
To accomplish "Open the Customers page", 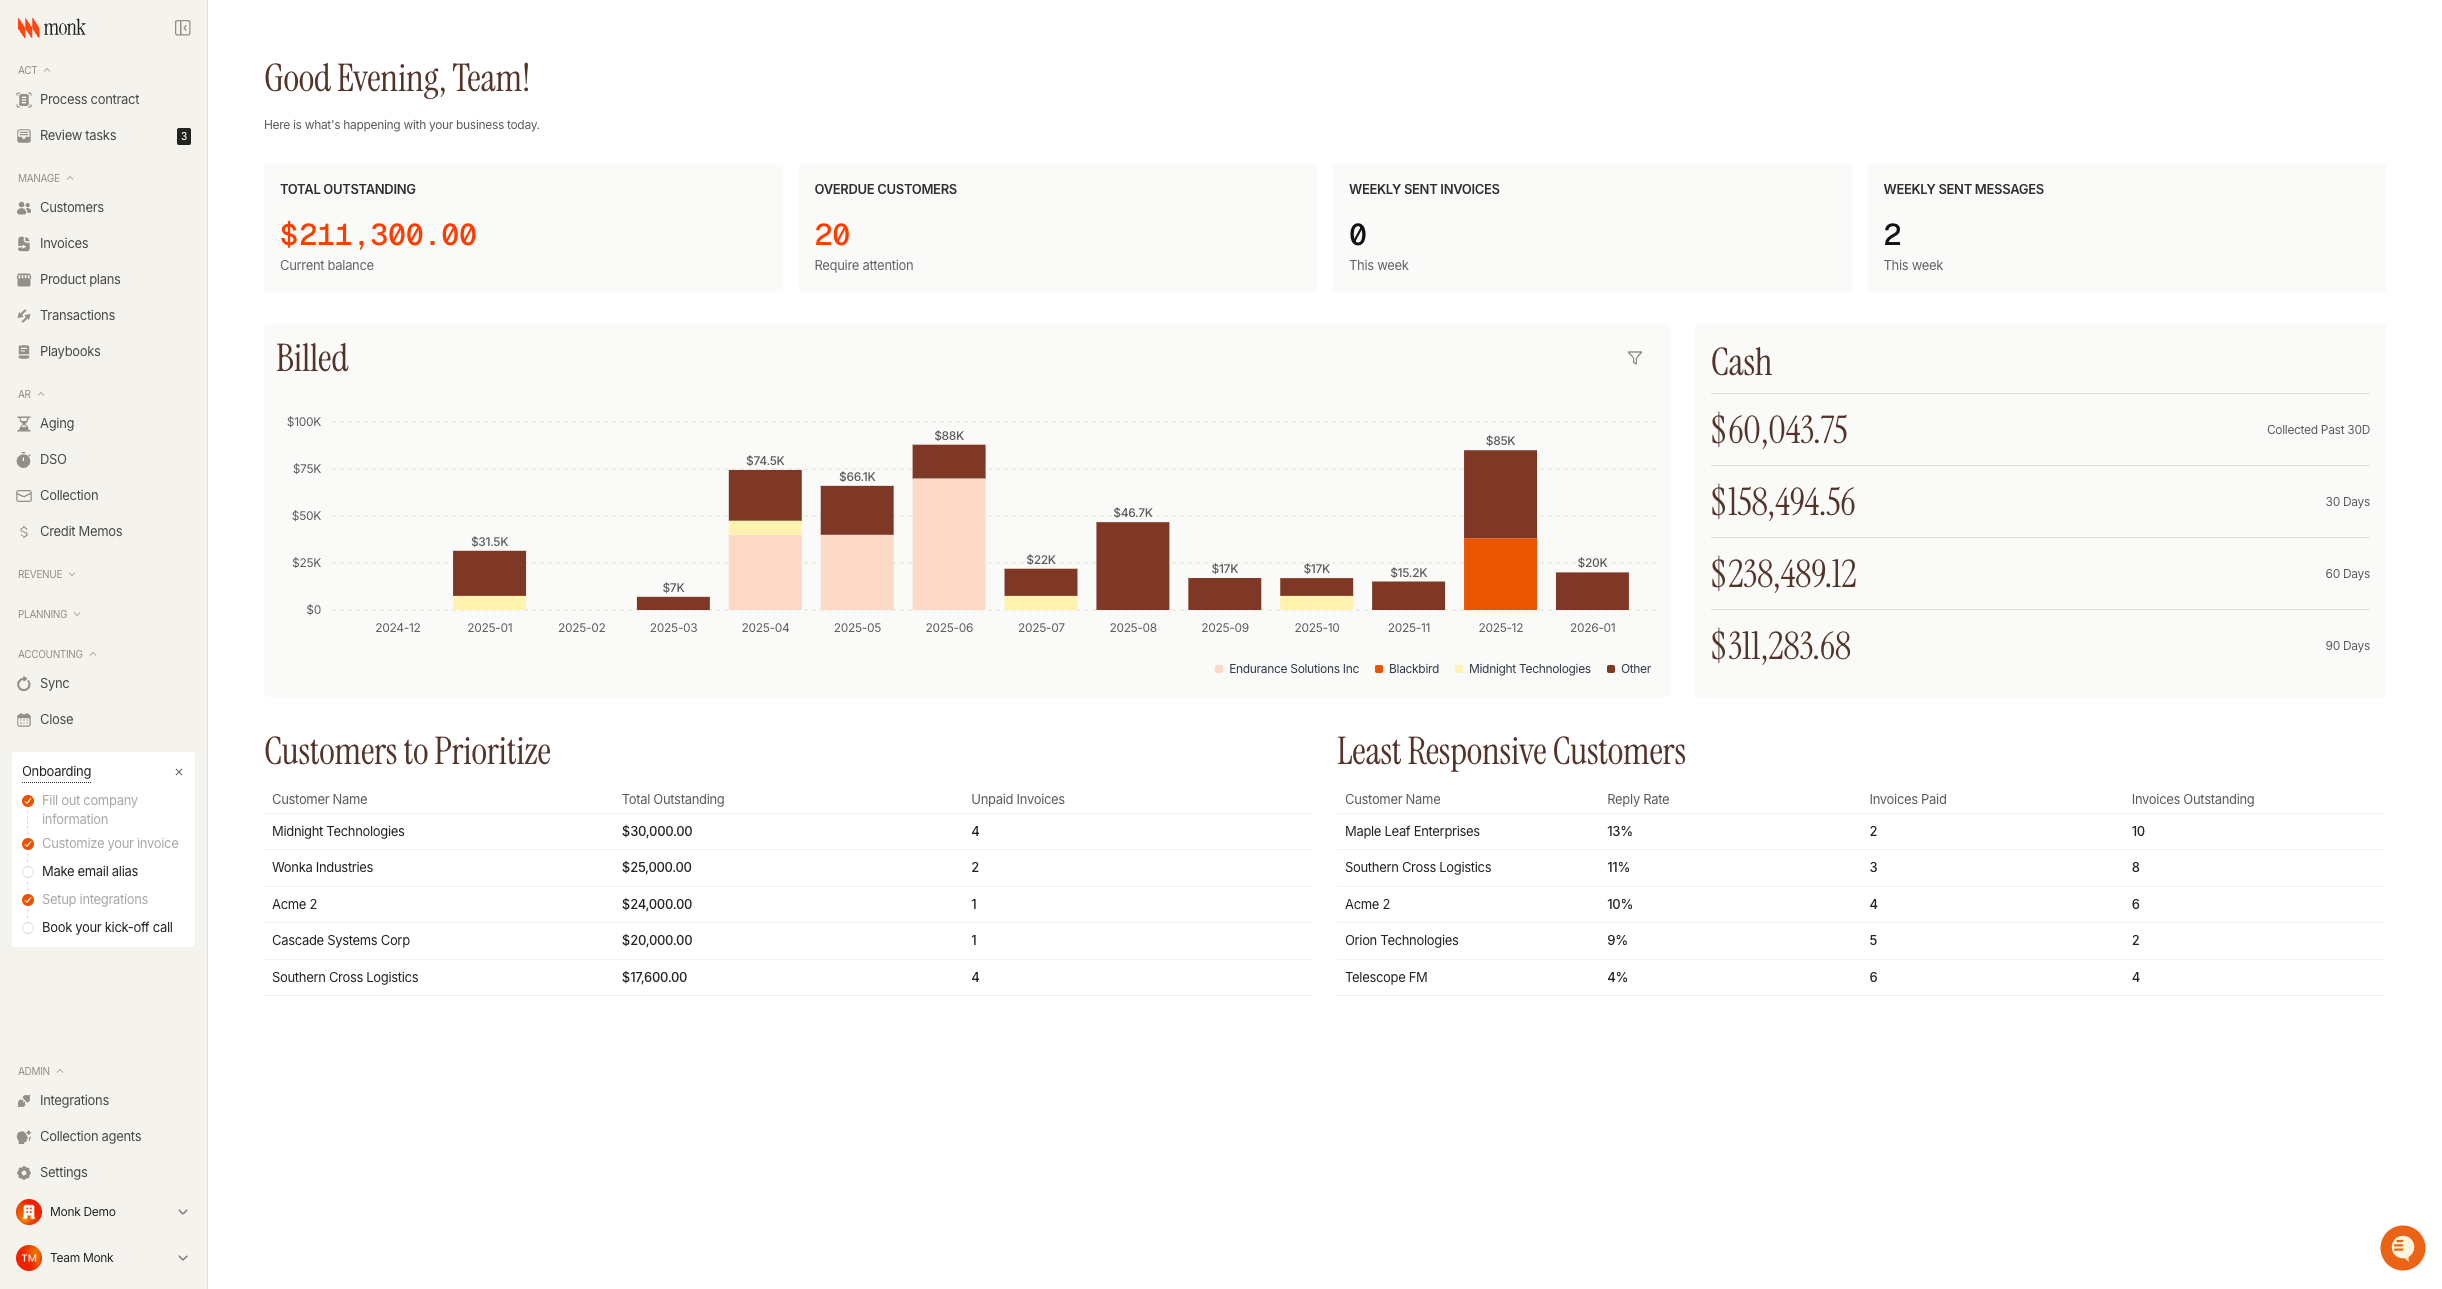I will 71,207.
